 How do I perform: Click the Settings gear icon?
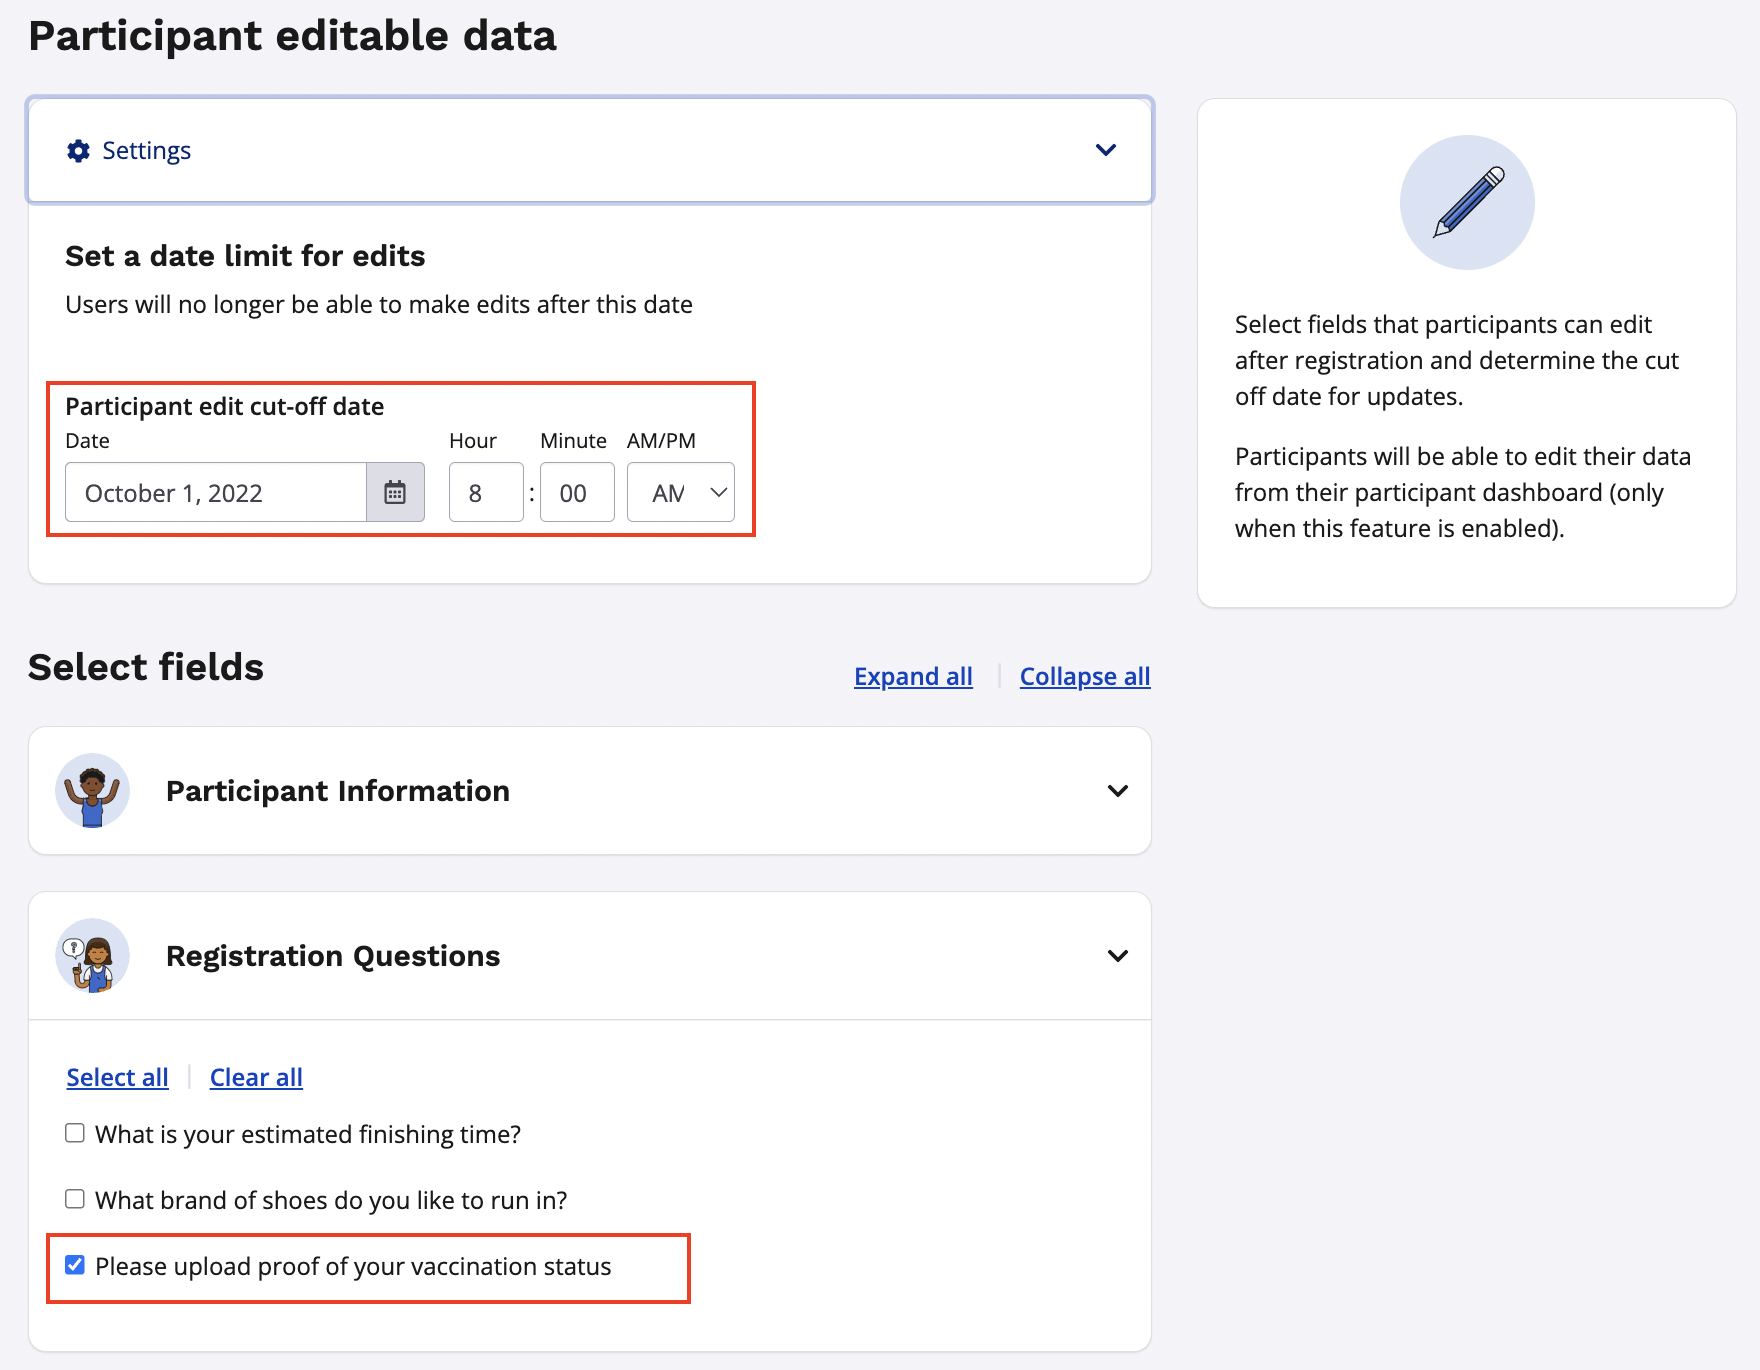pyautogui.click(x=78, y=151)
